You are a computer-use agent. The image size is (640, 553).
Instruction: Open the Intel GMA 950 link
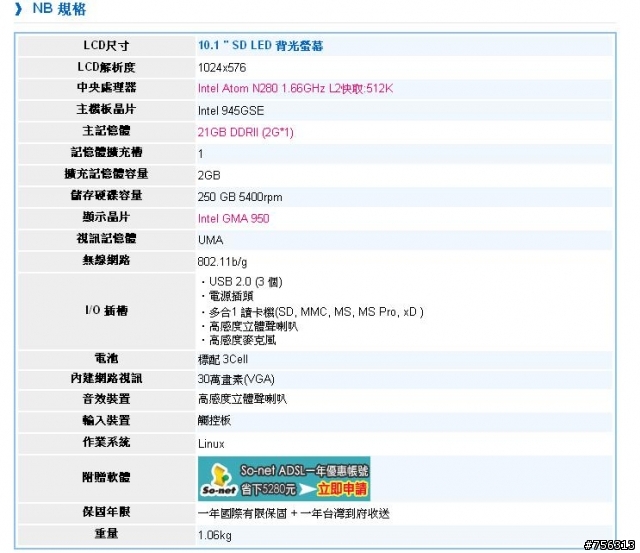pyautogui.click(x=233, y=218)
